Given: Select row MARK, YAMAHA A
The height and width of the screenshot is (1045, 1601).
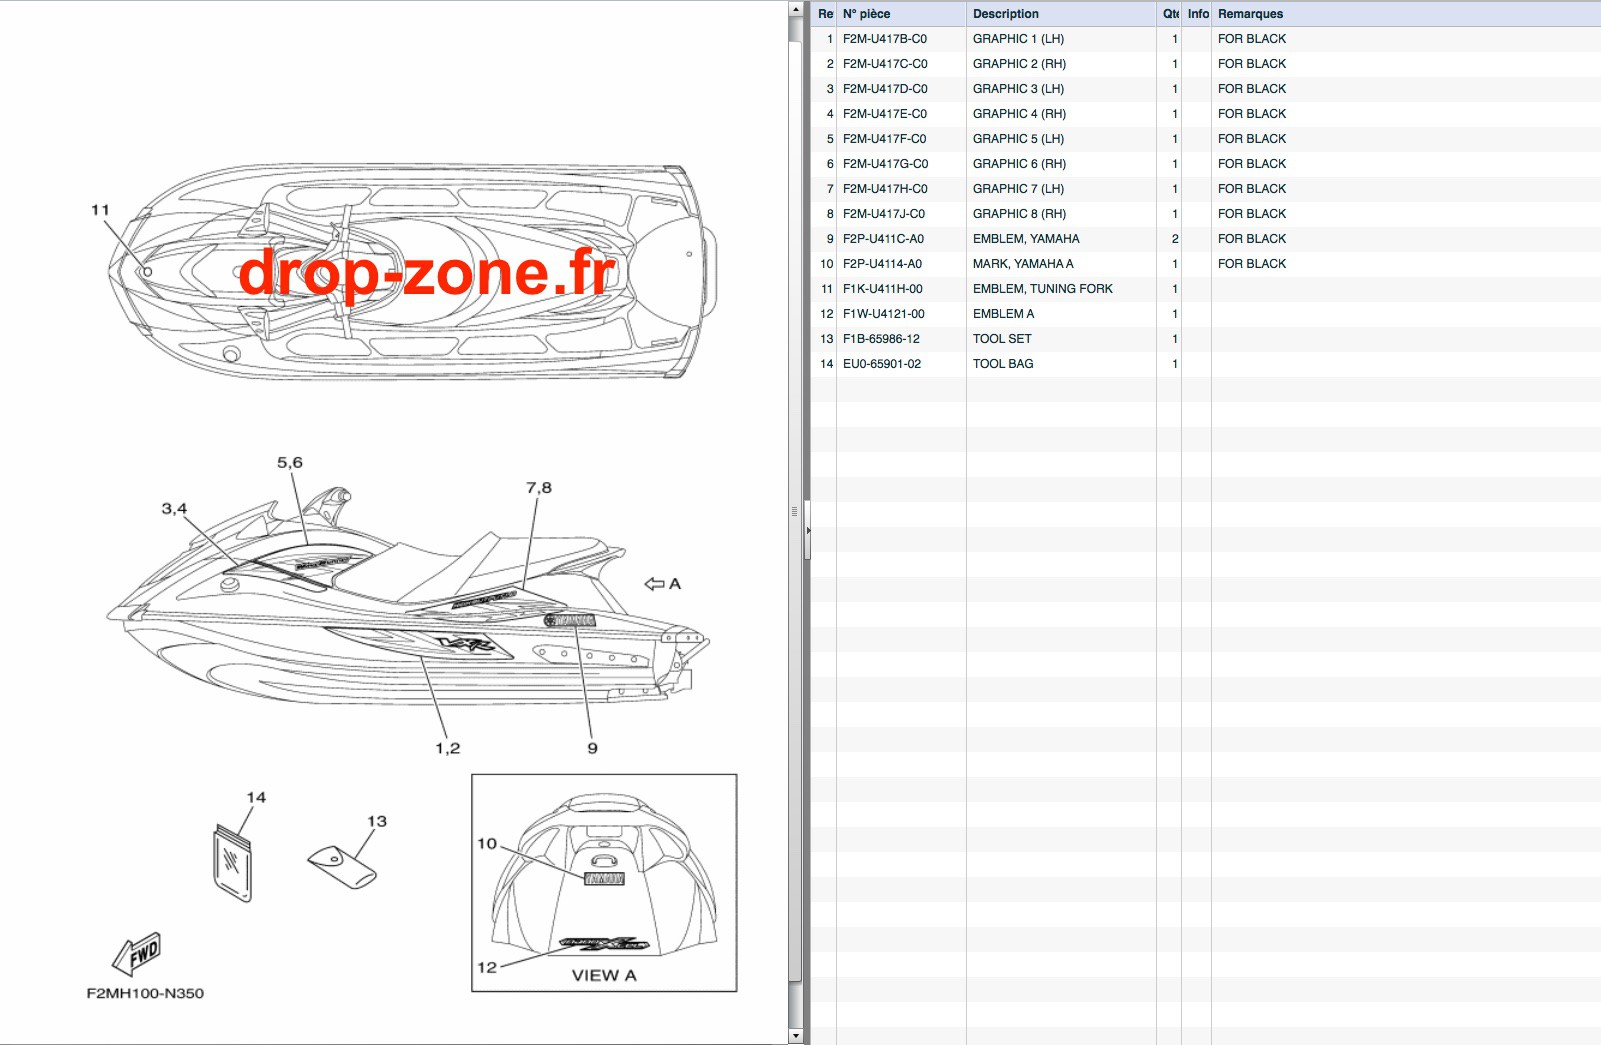Looking at the screenshot, I should (1206, 264).
